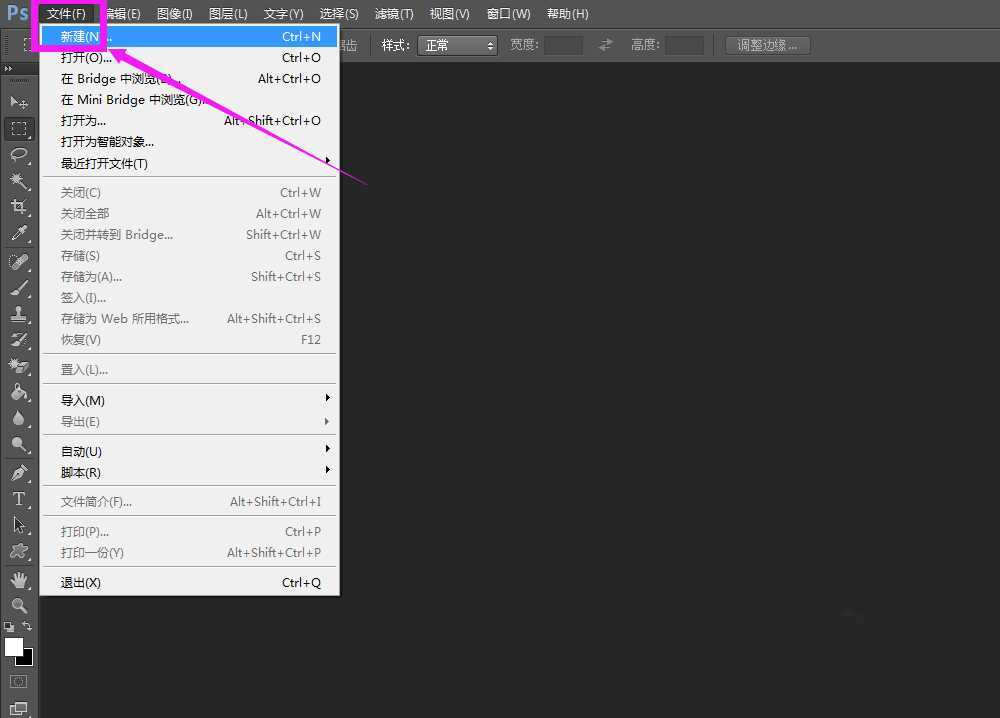Open the 滤镜(T) menu

(x=394, y=13)
